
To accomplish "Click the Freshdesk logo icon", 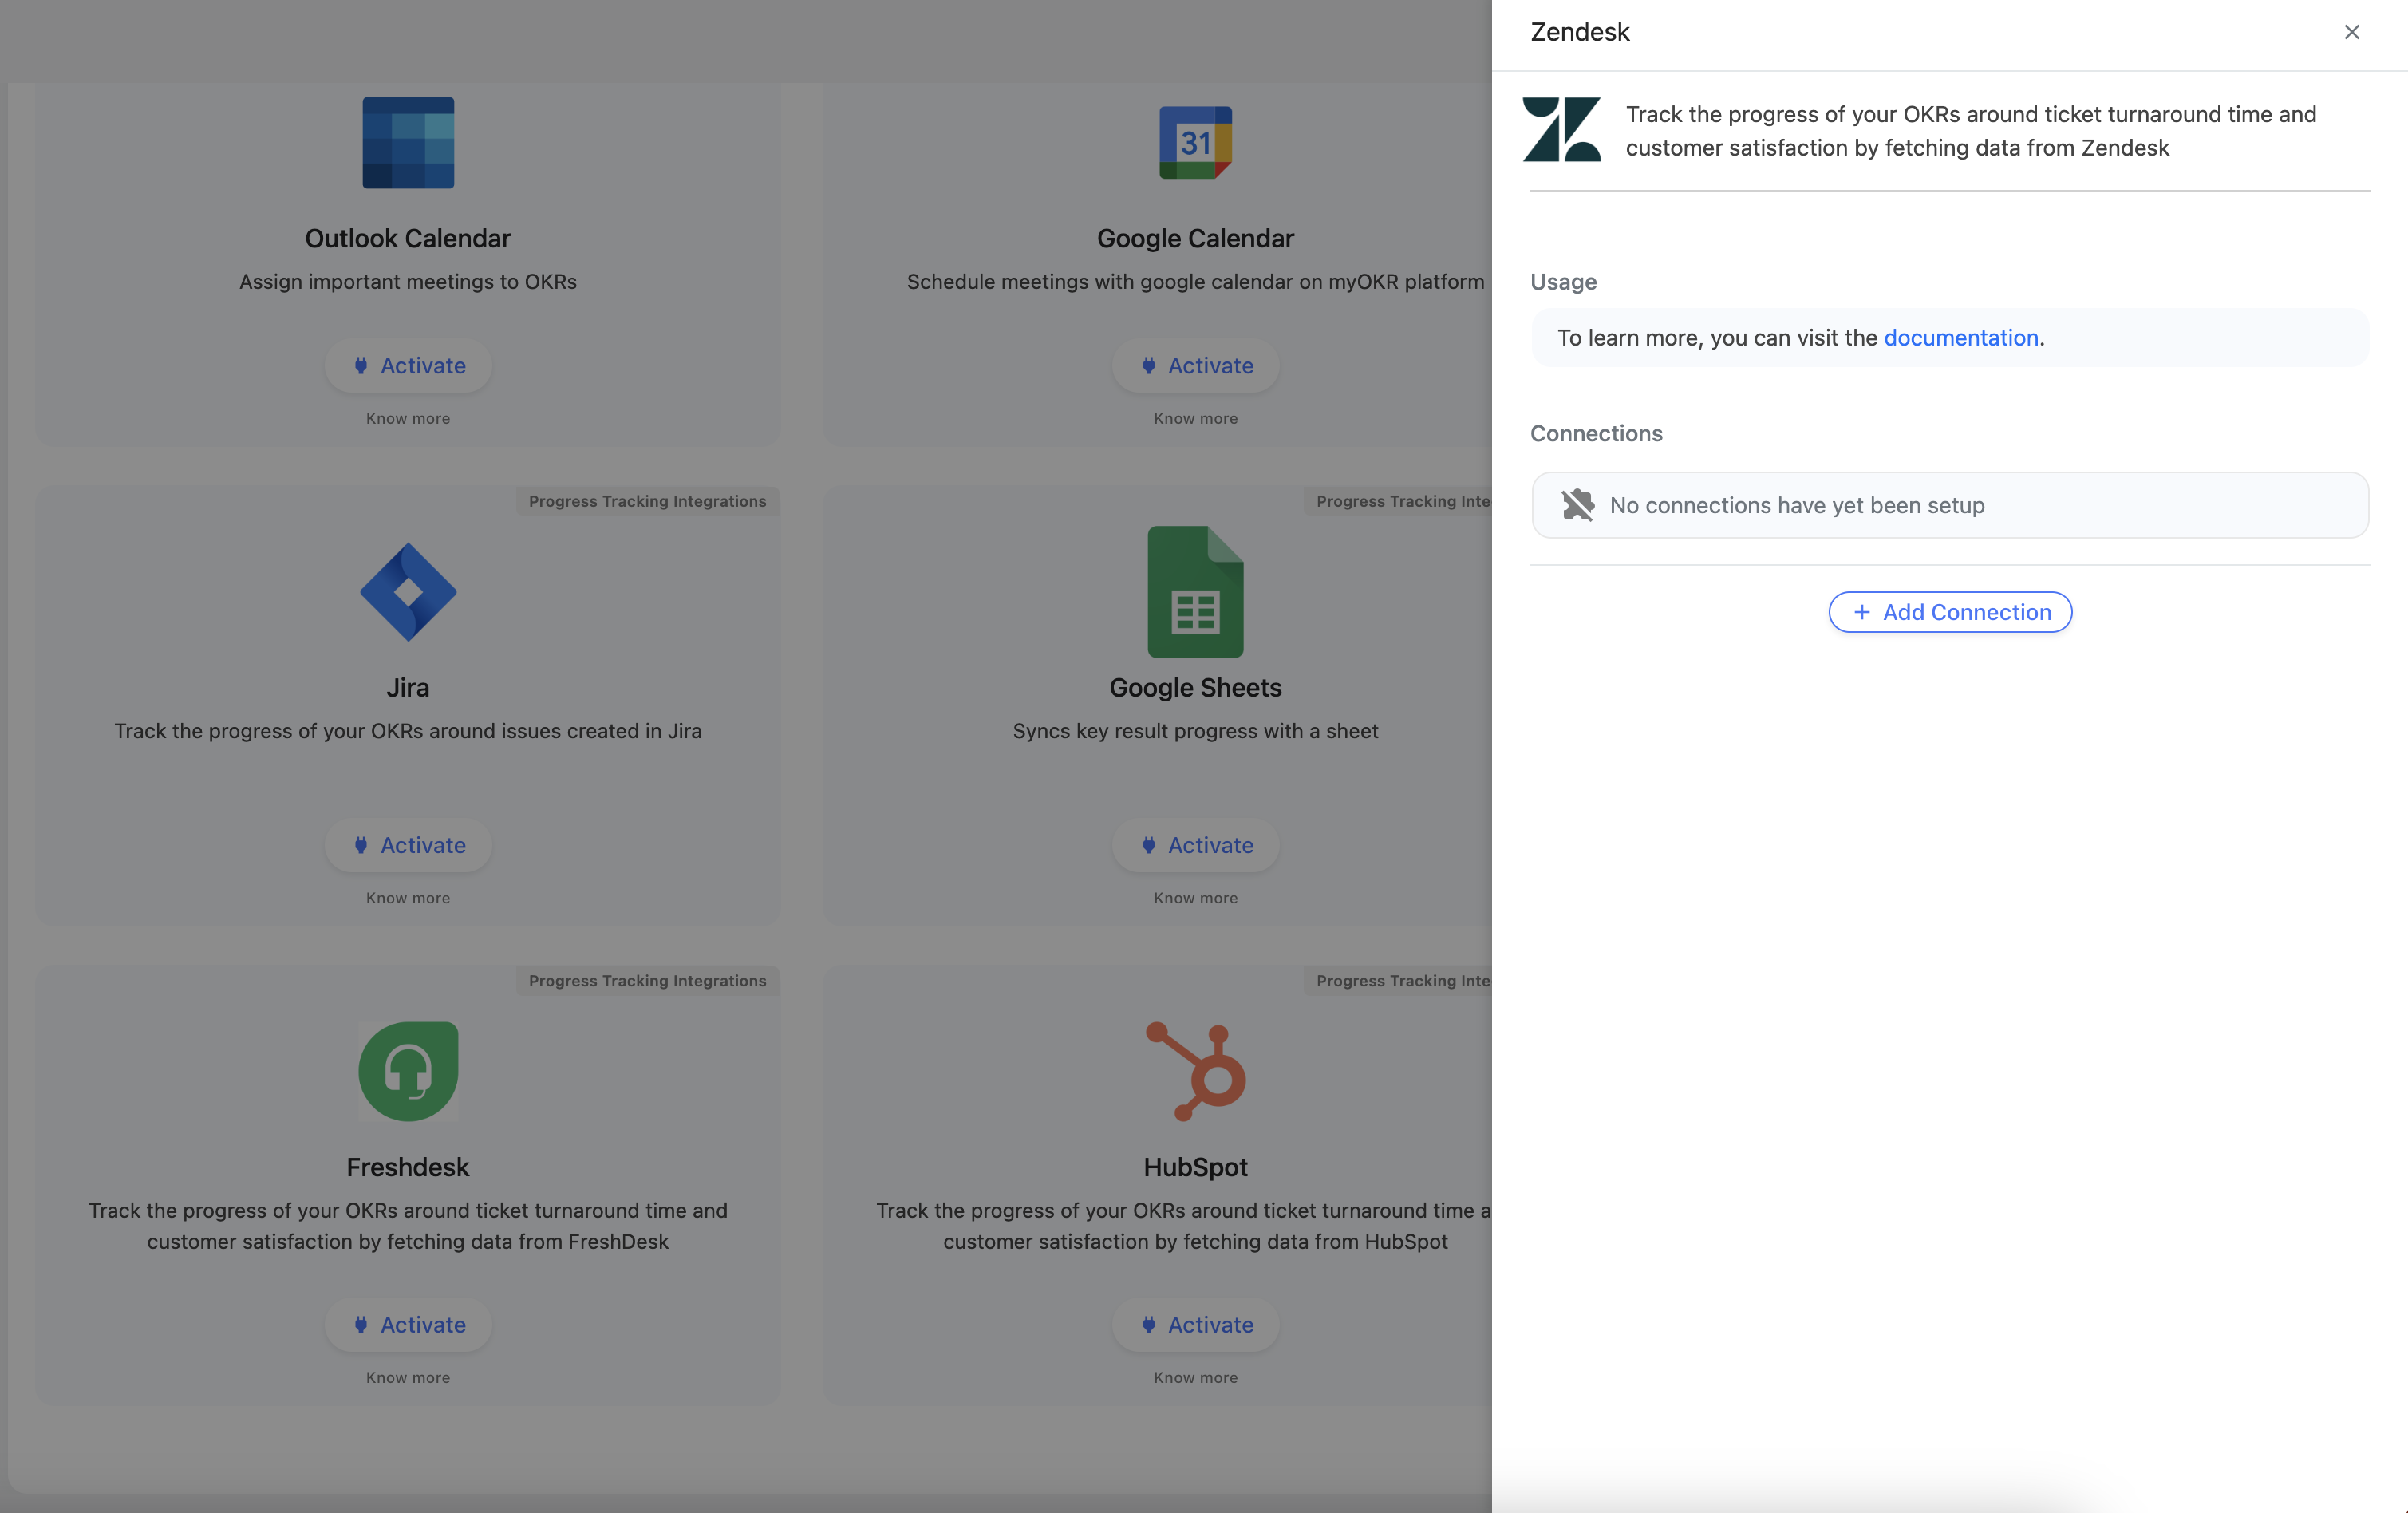I will 408,1071.
